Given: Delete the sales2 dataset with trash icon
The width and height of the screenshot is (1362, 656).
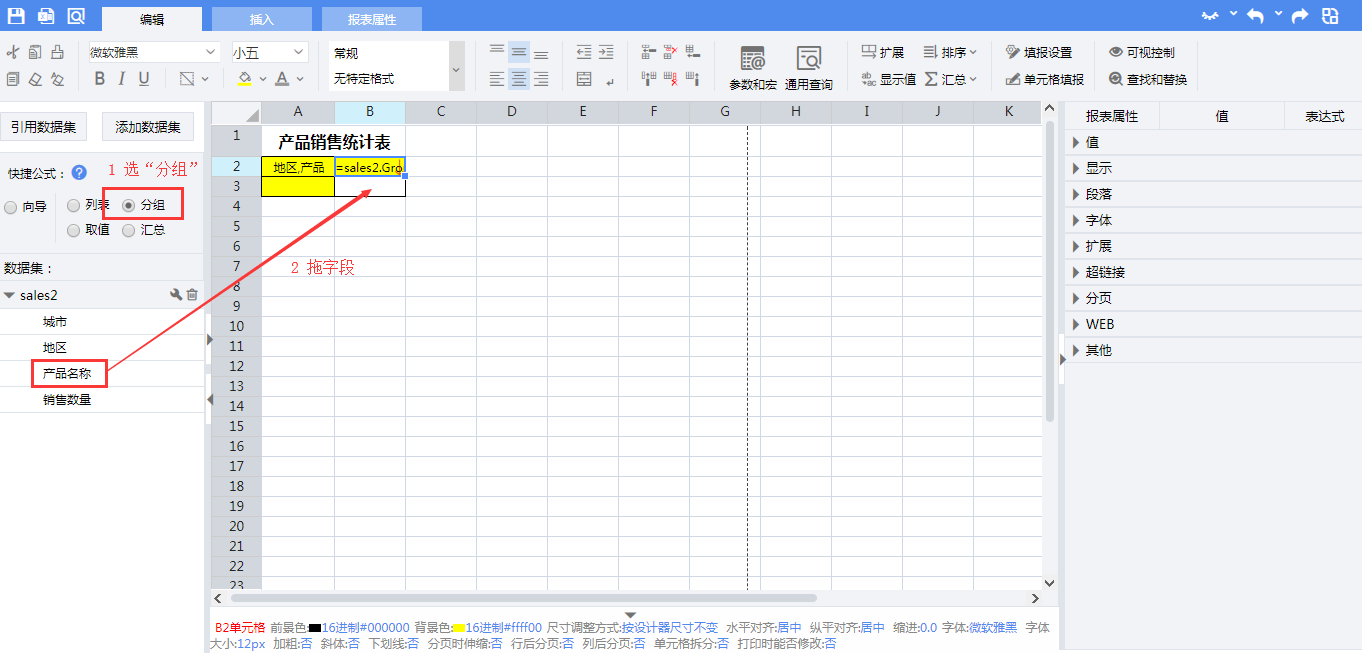Looking at the screenshot, I should click(193, 295).
